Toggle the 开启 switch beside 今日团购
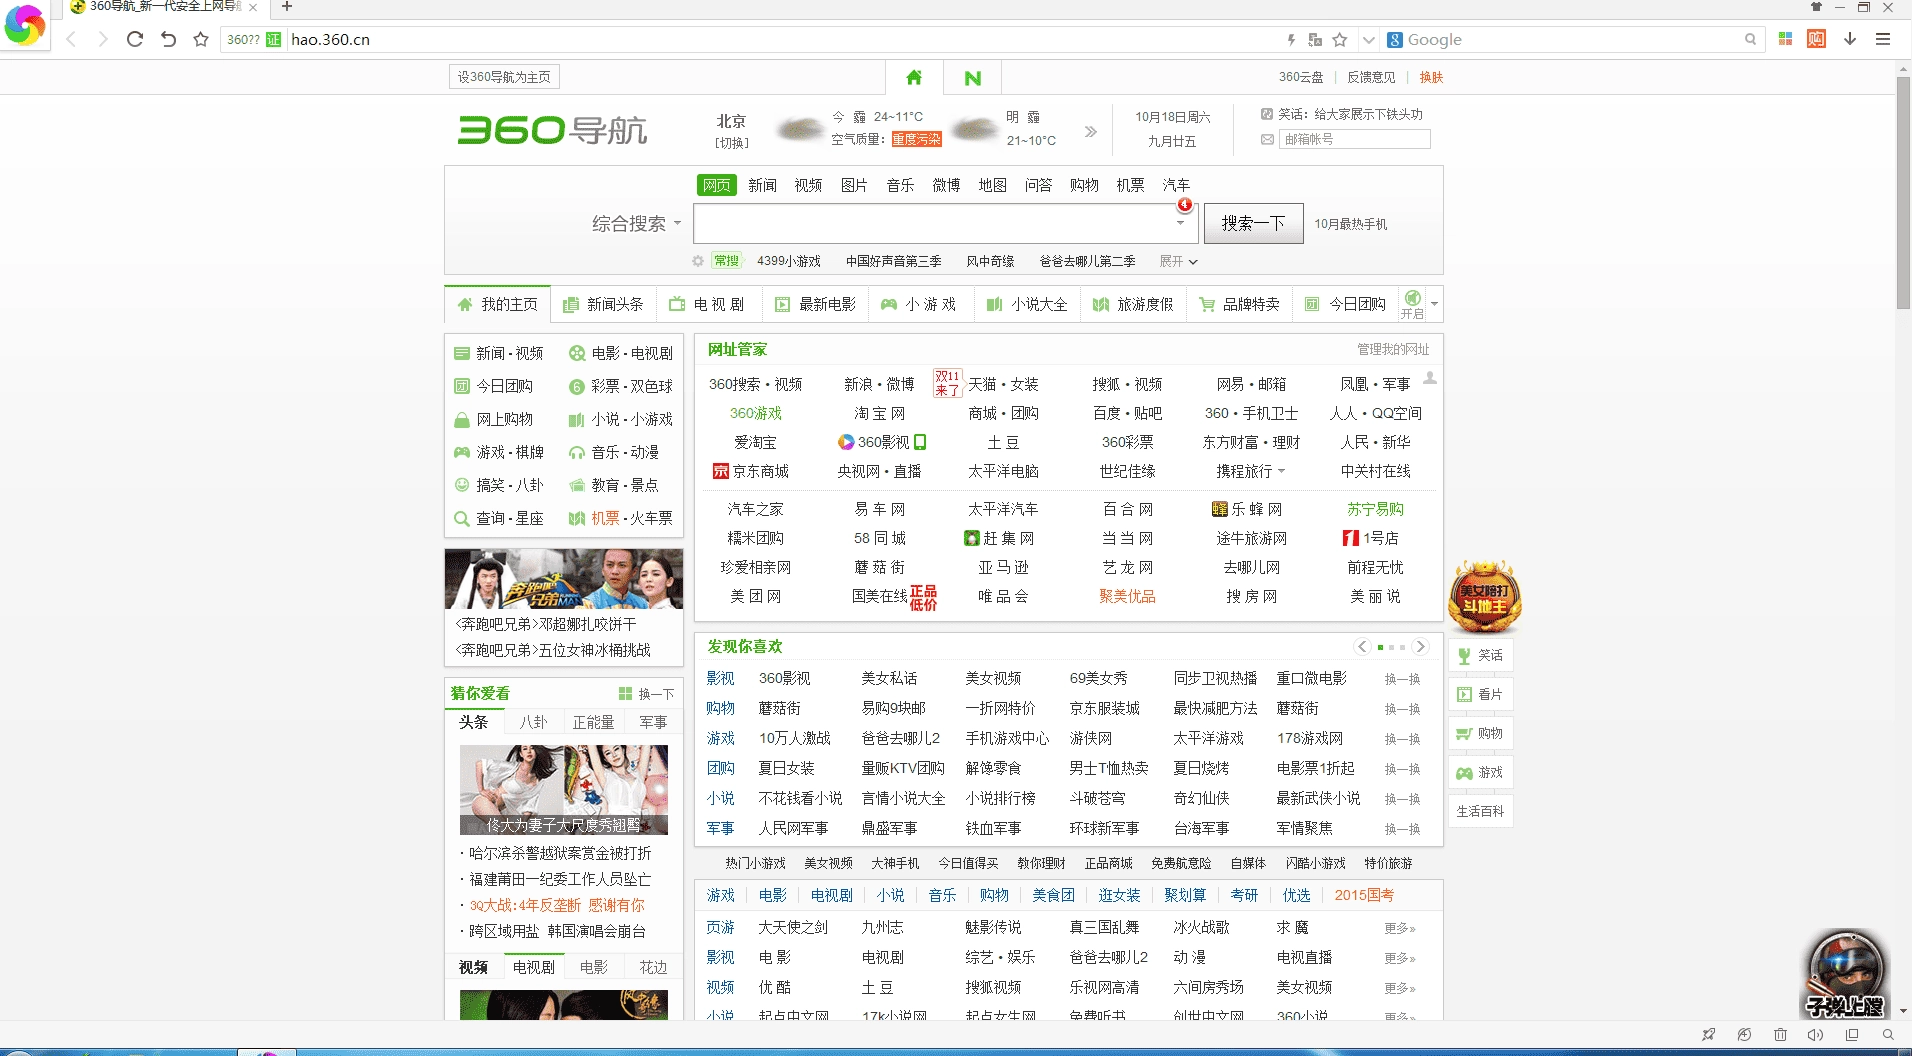The height and width of the screenshot is (1056, 1912). click(x=1412, y=304)
